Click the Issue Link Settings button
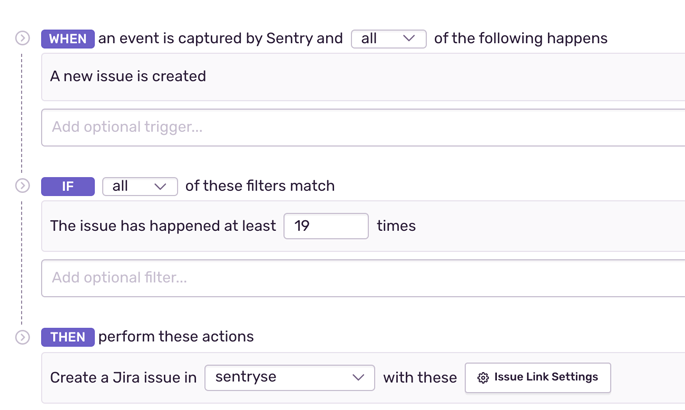 coord(538,378)
